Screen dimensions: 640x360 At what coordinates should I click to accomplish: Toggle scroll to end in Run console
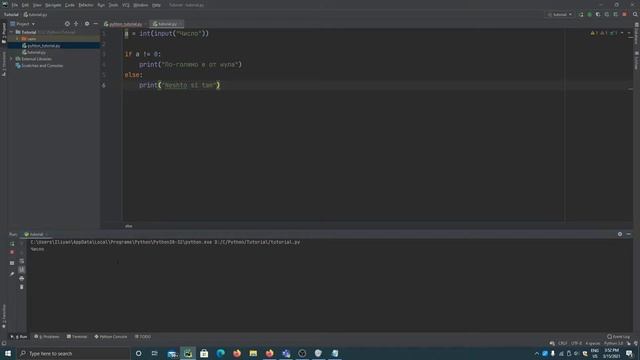click(22, 270)
